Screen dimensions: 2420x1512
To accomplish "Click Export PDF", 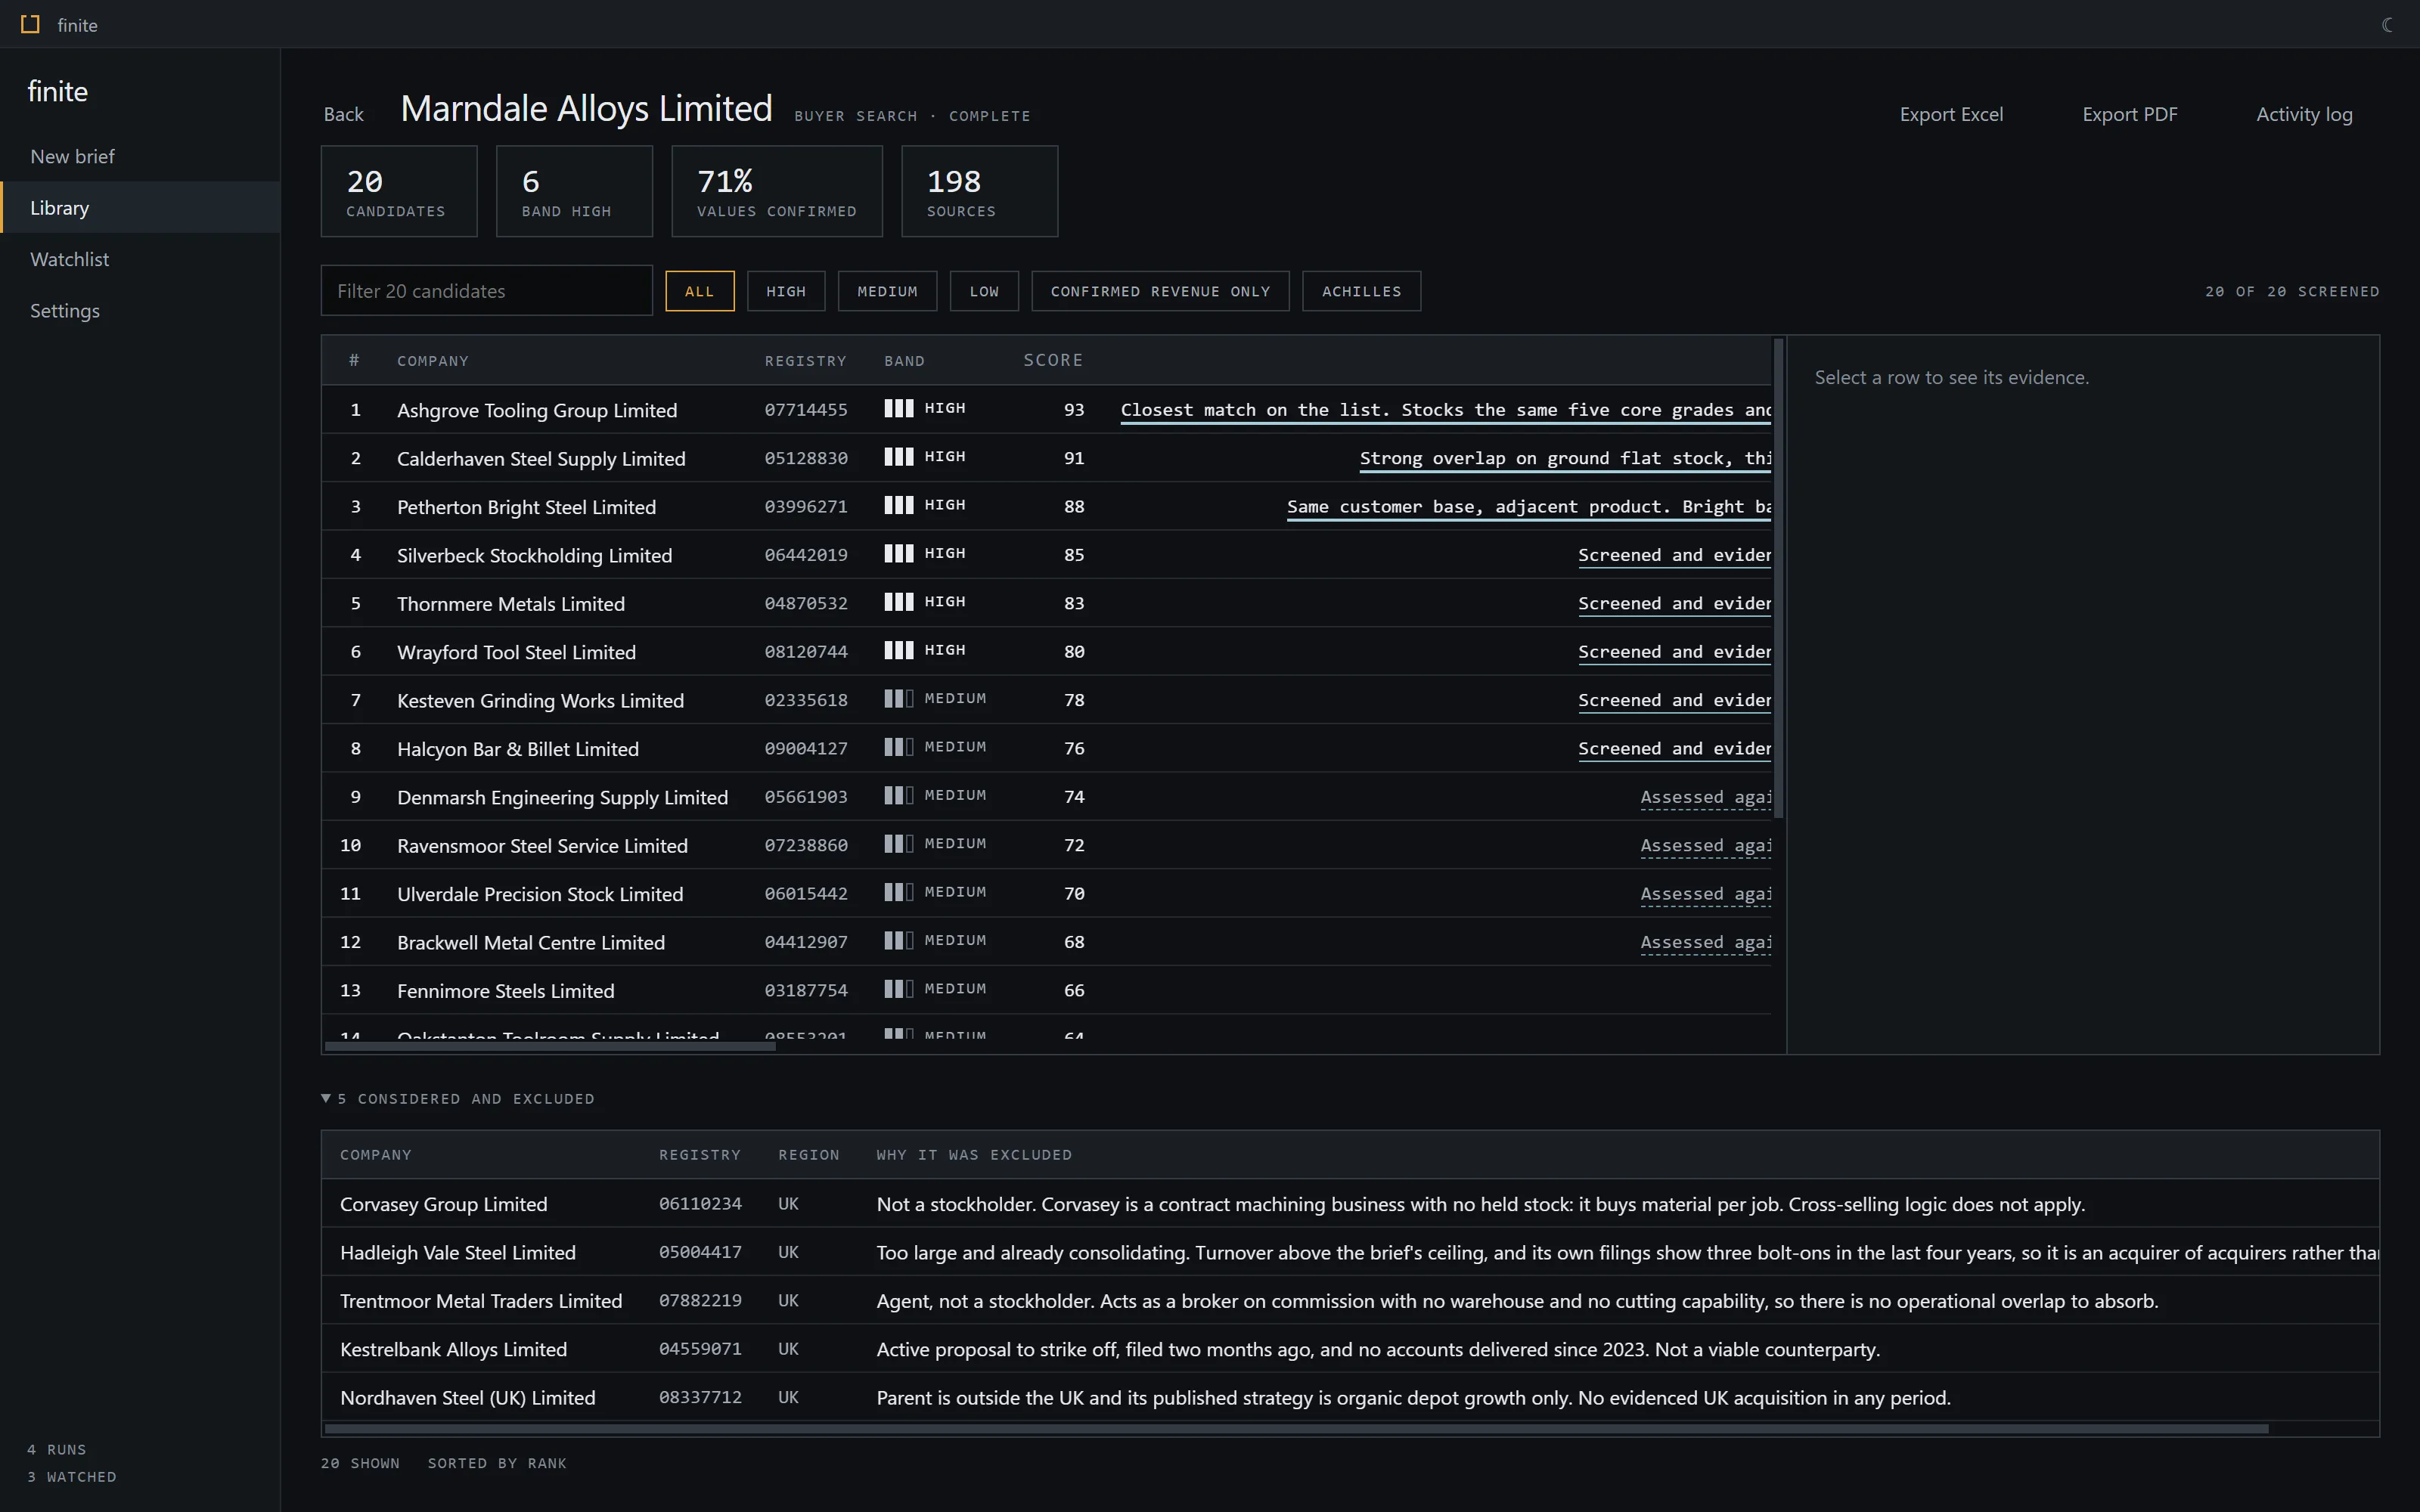I will pyautogui.click(x=2129, y=114).
